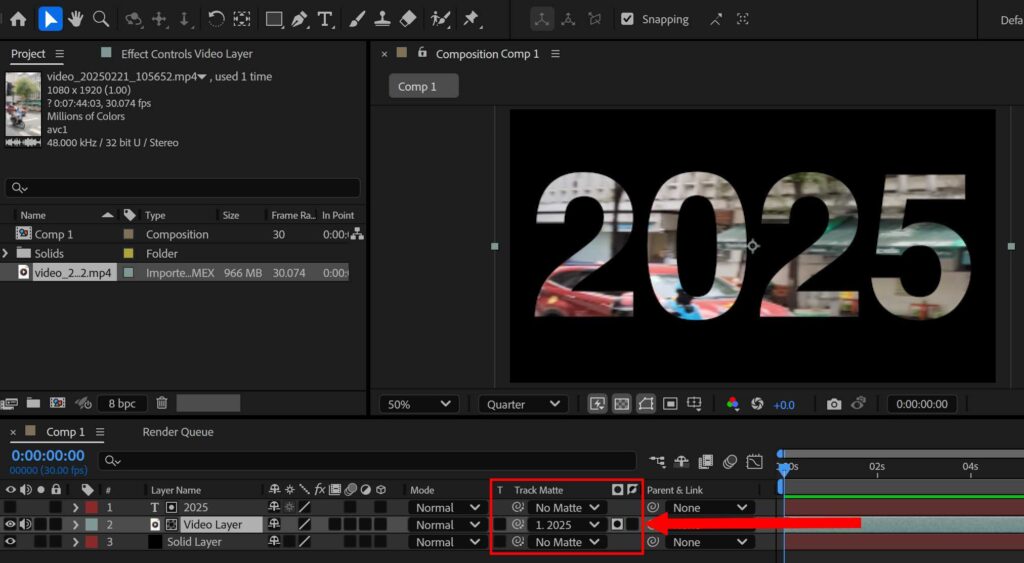Screen dimensions: 1024x563
Task: Open Parent dropdown for the 2025 layer
Action: point(709,507)
